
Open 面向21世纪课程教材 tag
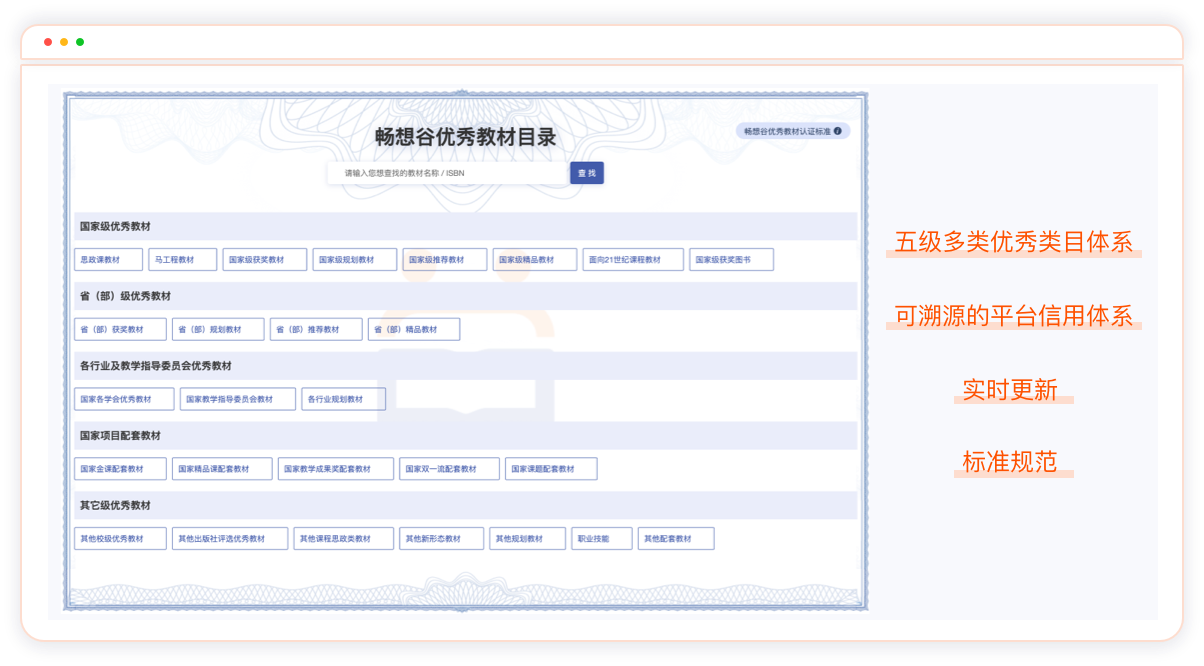633,260
